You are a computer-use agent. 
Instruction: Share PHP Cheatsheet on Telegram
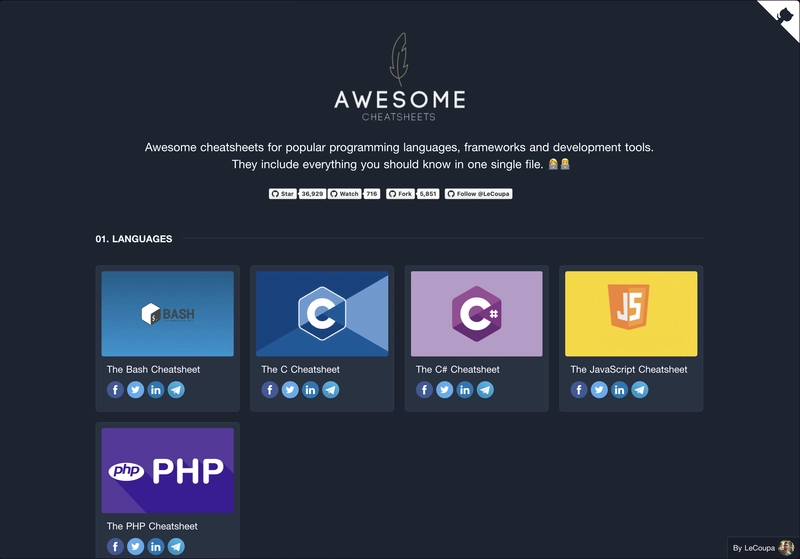(x=176, y=546)
